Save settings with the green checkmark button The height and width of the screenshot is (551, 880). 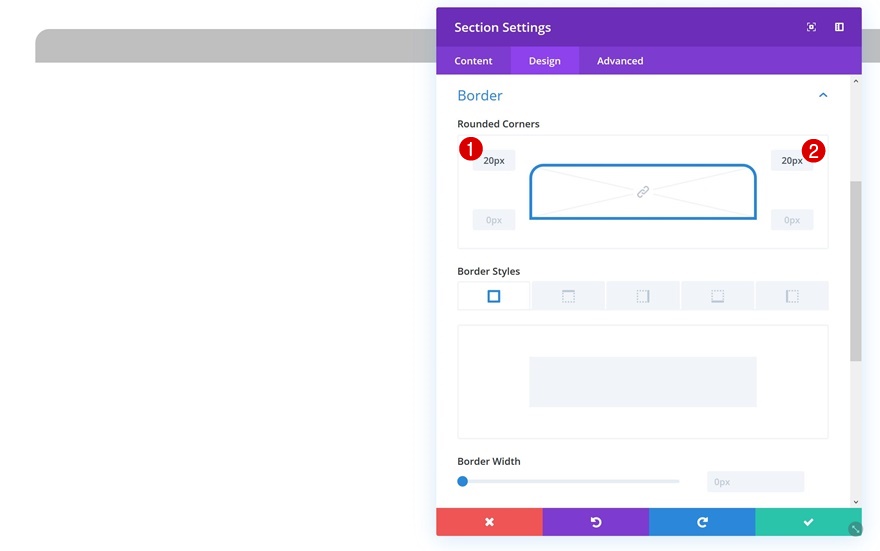808,522
